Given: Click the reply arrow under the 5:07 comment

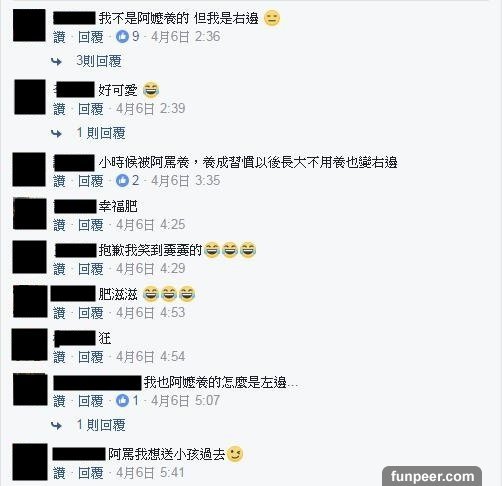Looking at the screenshot, I should [56, 425].
